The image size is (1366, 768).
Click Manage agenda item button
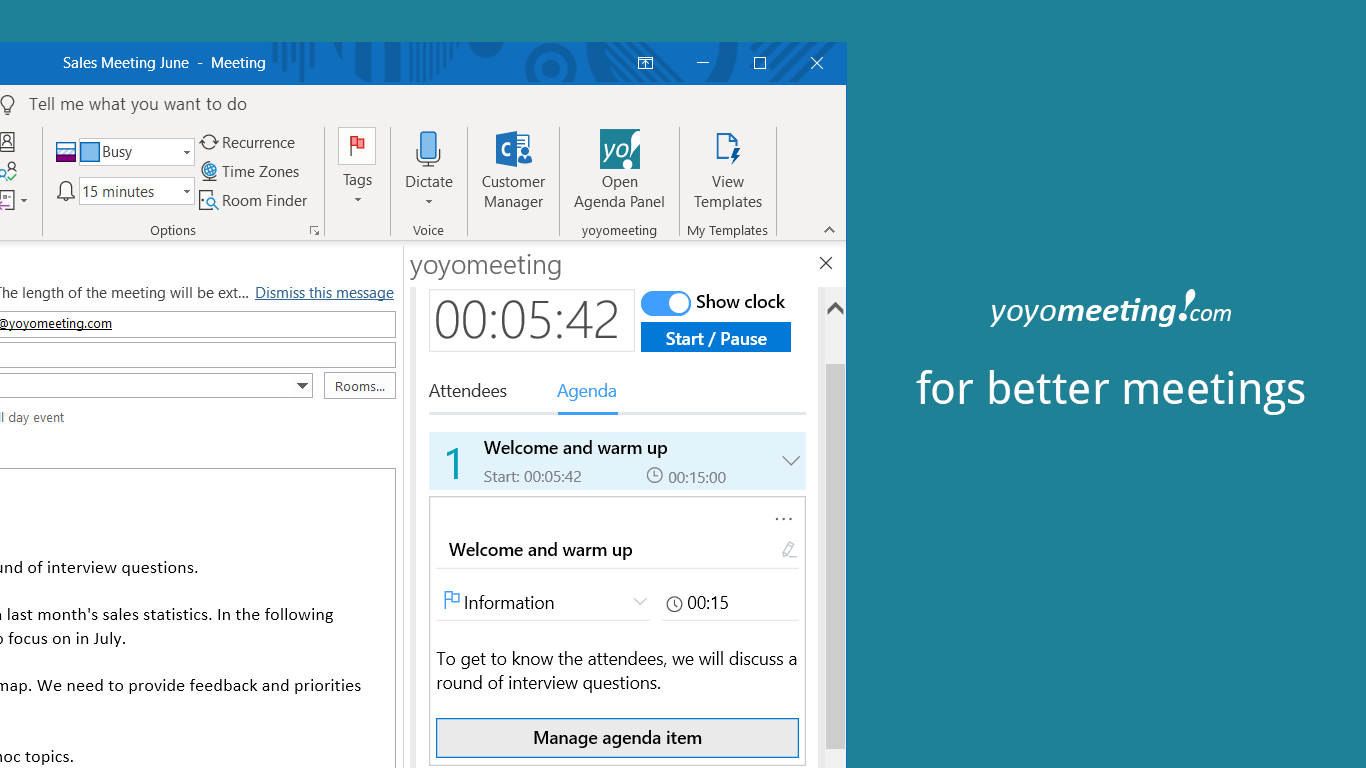point(617,738)
